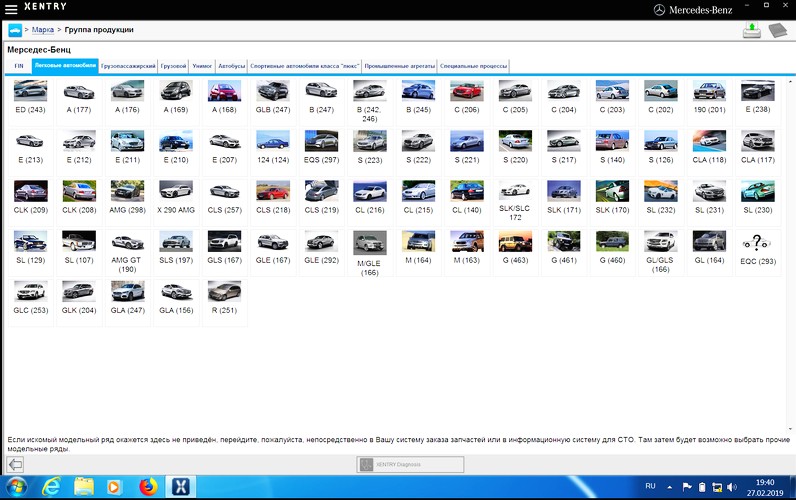Select the R (251) model
Image resolution: width=796 pixels, height=500 pixels.
(x=224, y=301)
